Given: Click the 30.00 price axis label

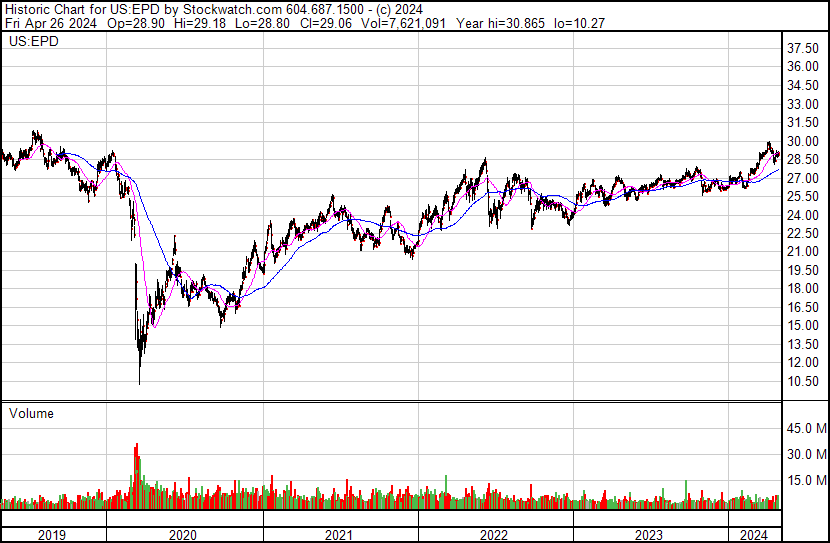Looking at the screenshot, I should (804, 141).
